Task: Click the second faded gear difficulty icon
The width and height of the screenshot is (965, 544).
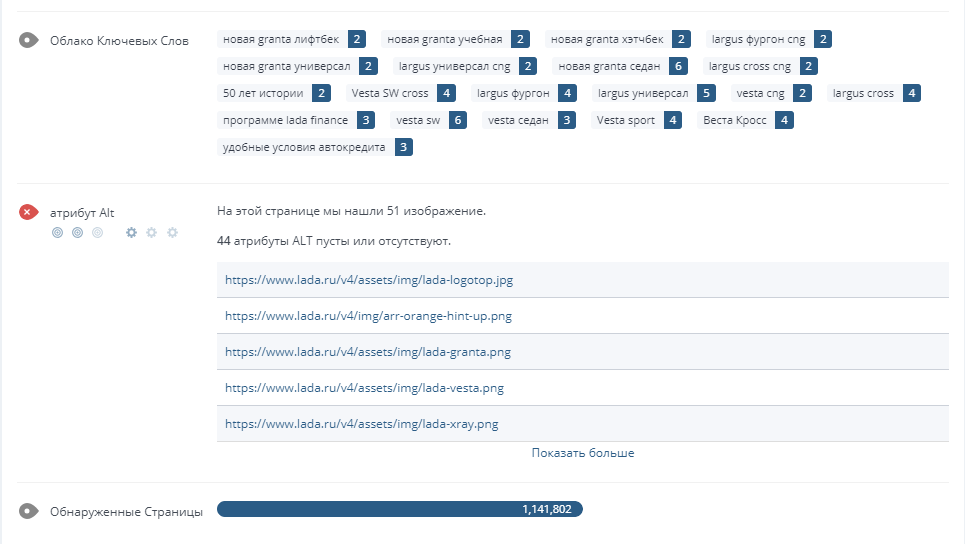Action: click(151, 233)
